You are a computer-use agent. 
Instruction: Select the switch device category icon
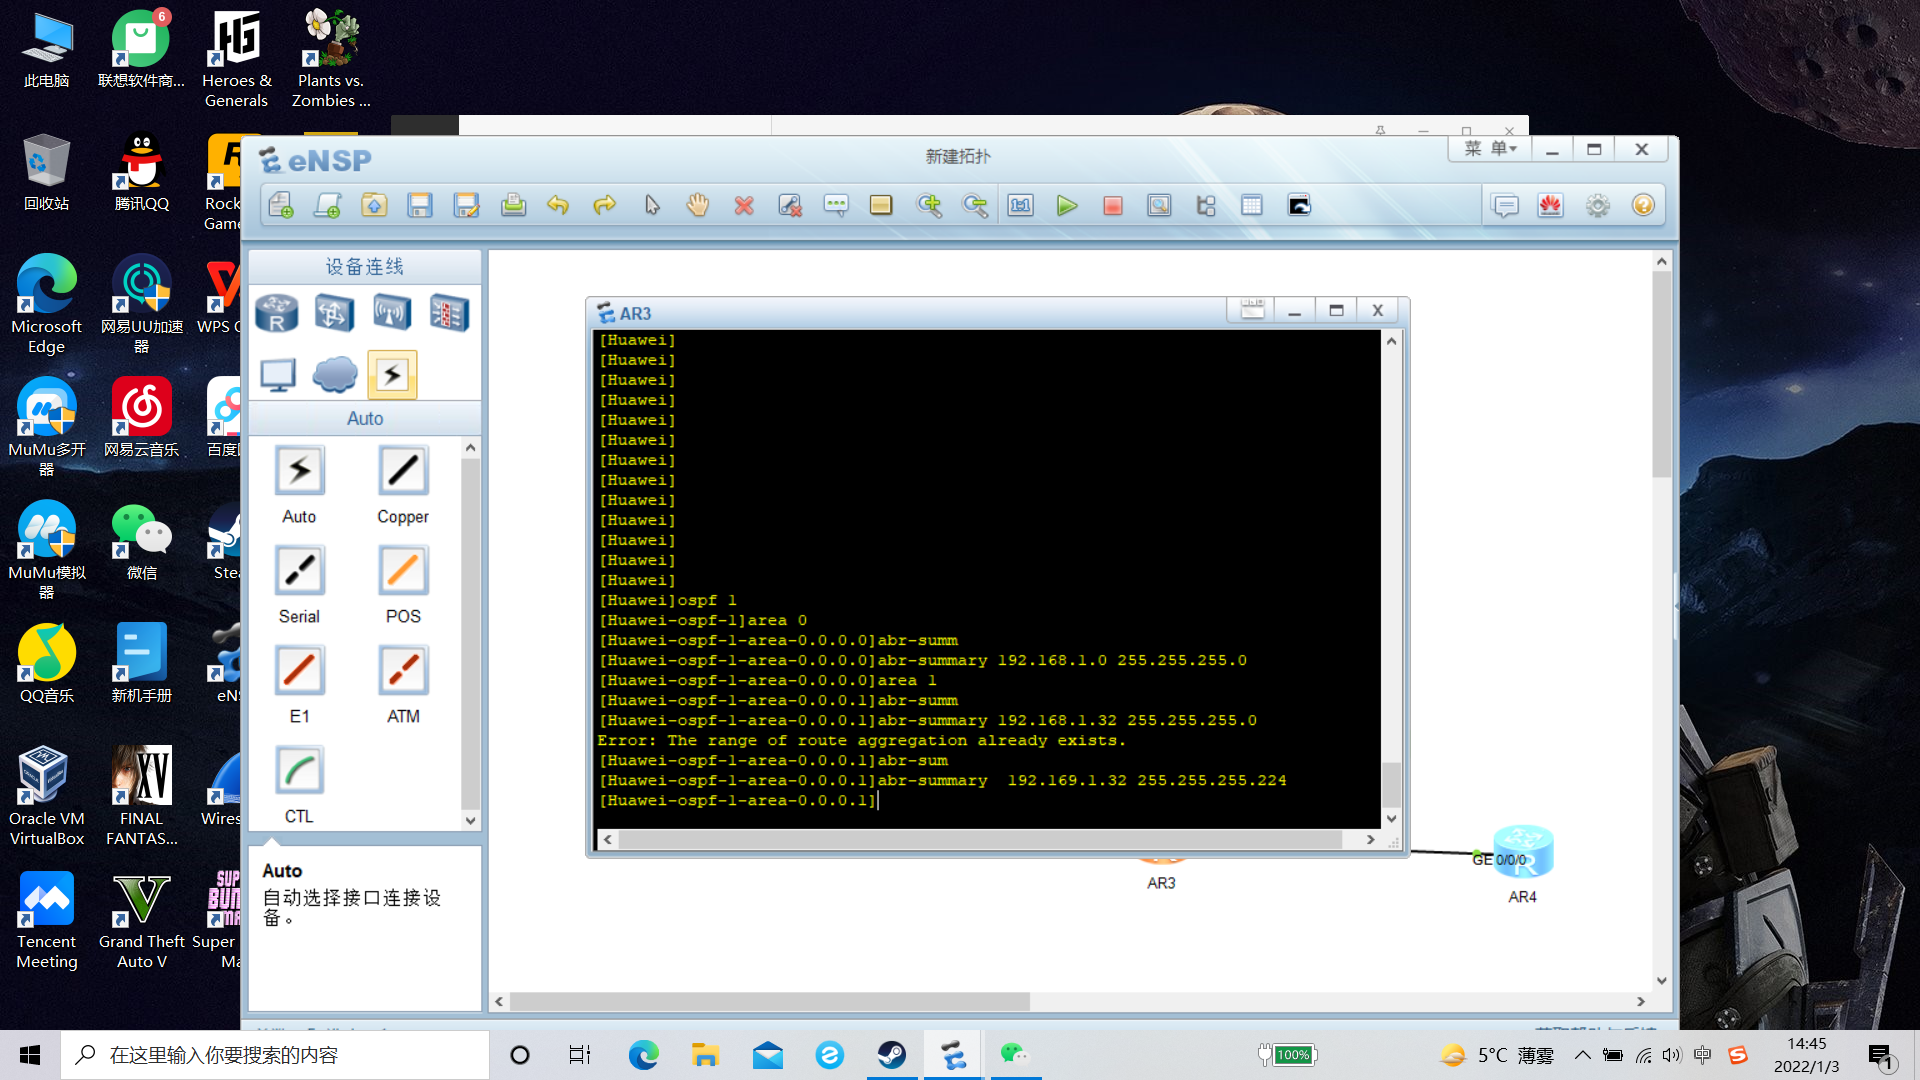pos(334,313)
